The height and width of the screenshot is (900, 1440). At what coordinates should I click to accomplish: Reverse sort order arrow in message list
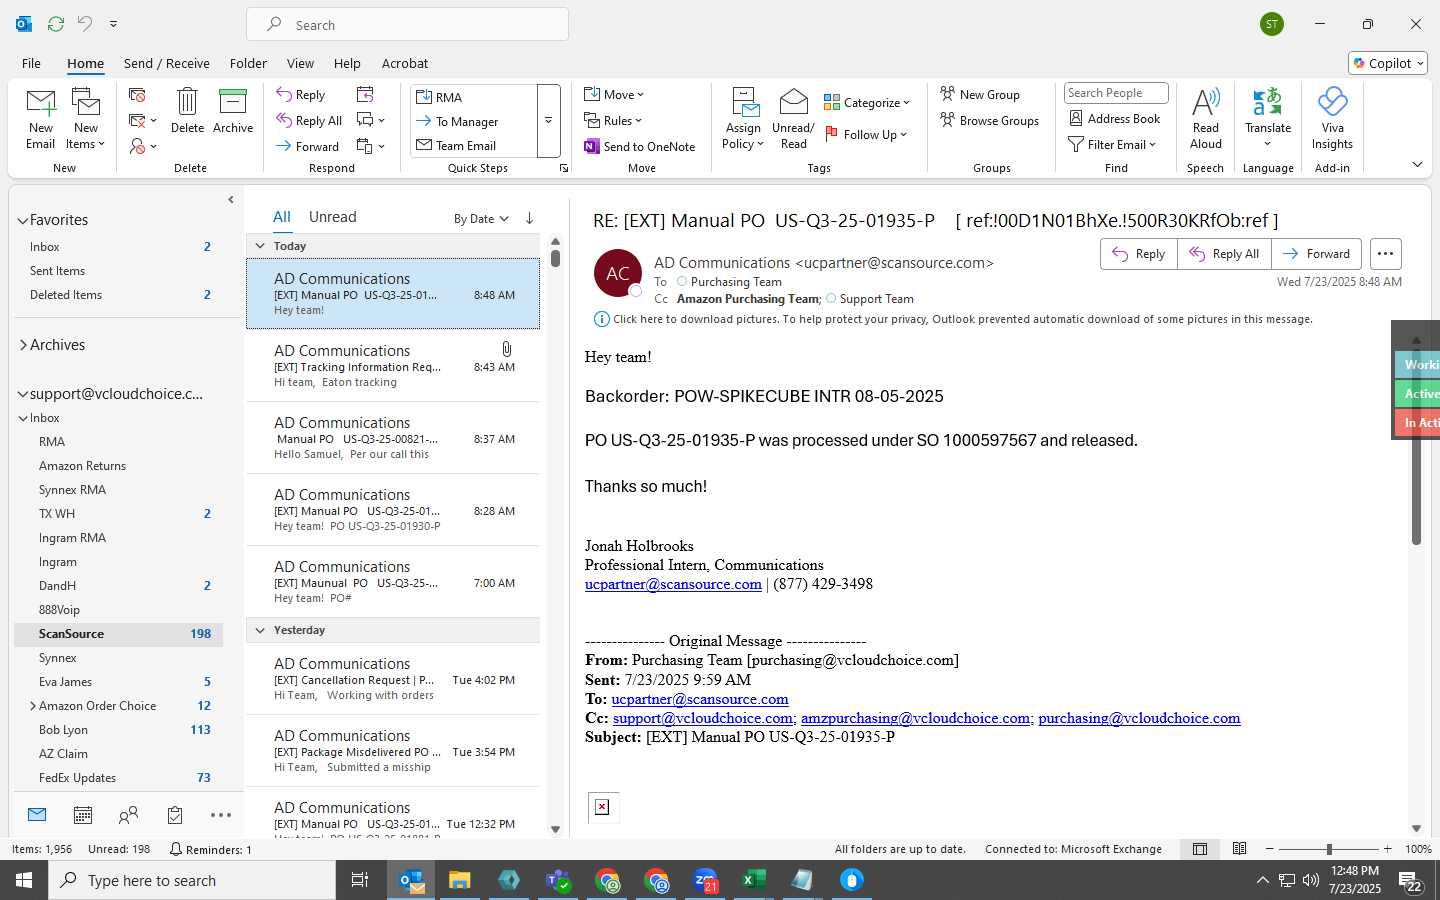[x=529, y=218]
